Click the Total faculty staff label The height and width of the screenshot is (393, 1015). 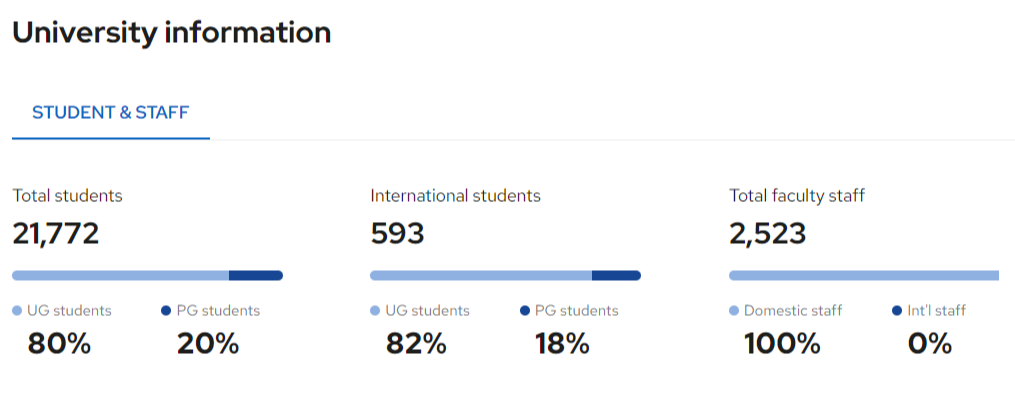[x=797, y=196]
